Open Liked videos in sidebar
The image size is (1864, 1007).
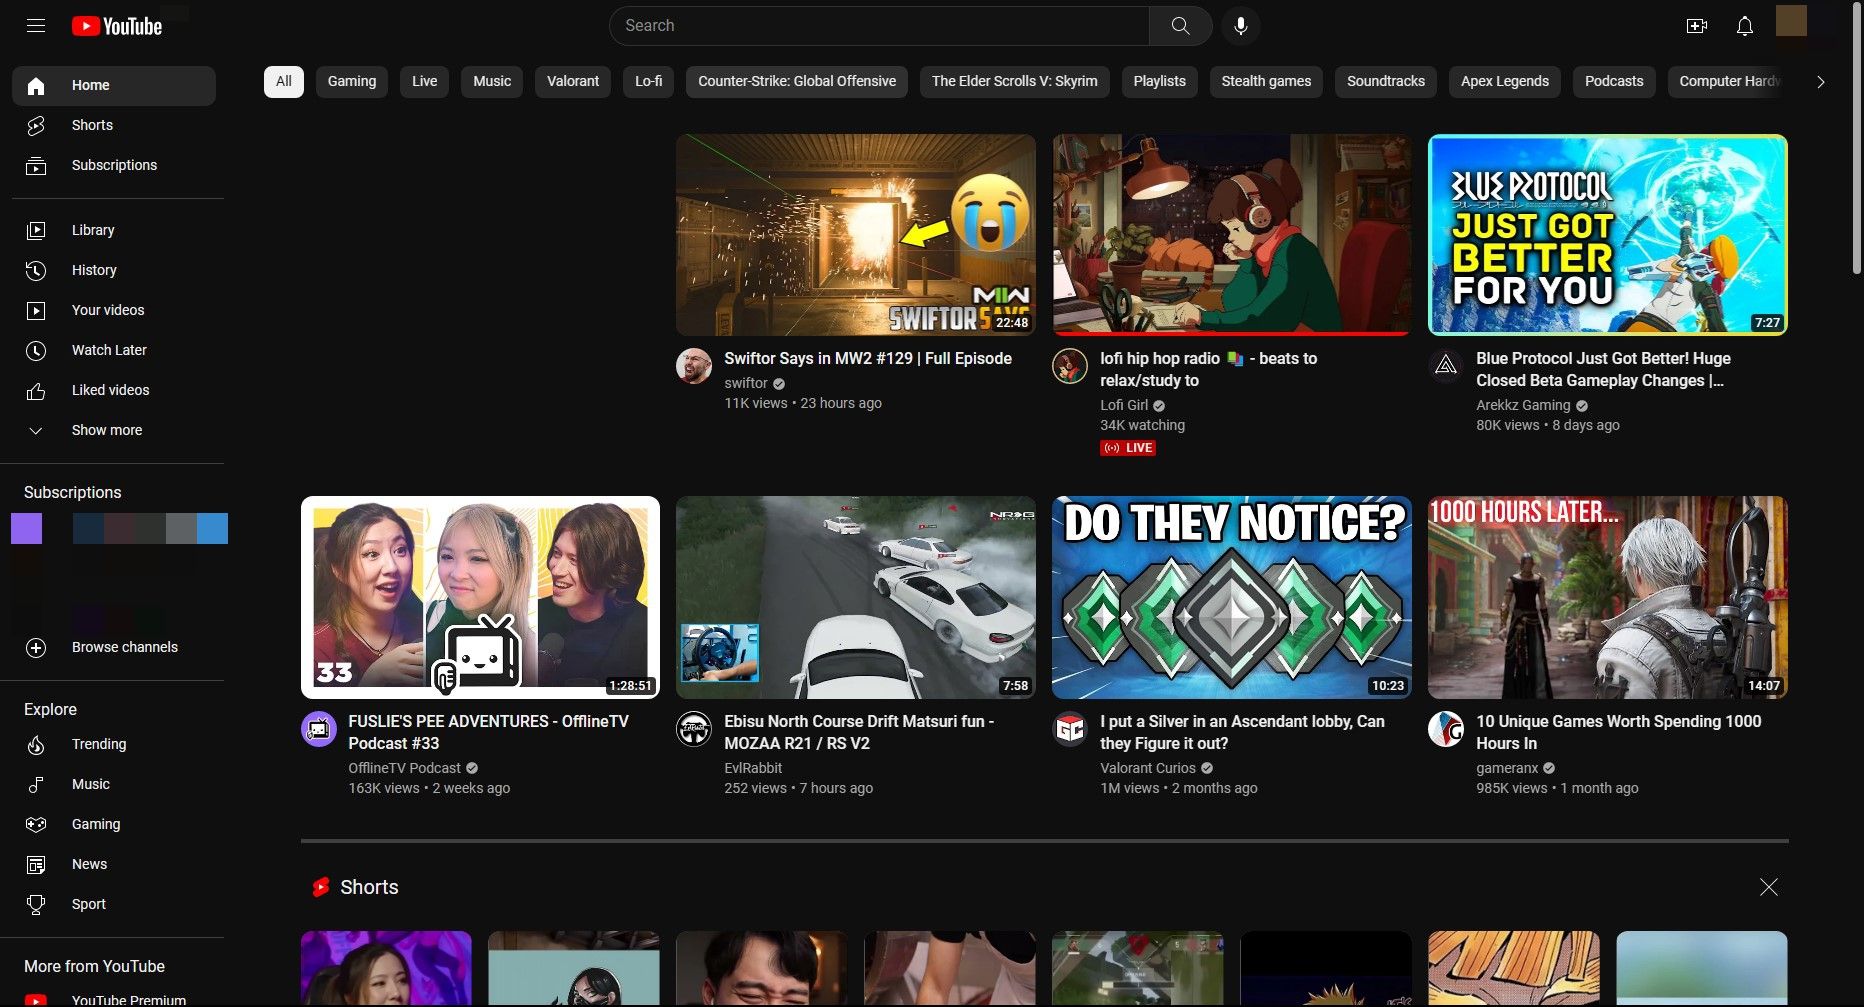[x=110, y=390]
